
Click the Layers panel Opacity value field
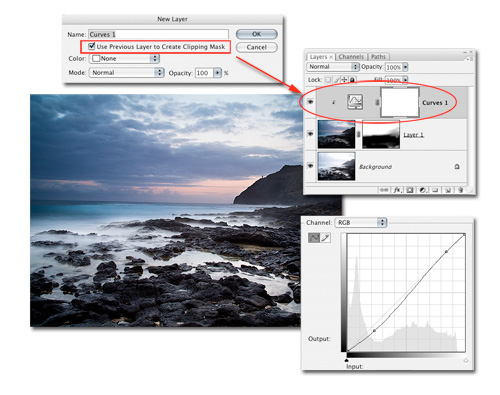[x=394, y=67]
